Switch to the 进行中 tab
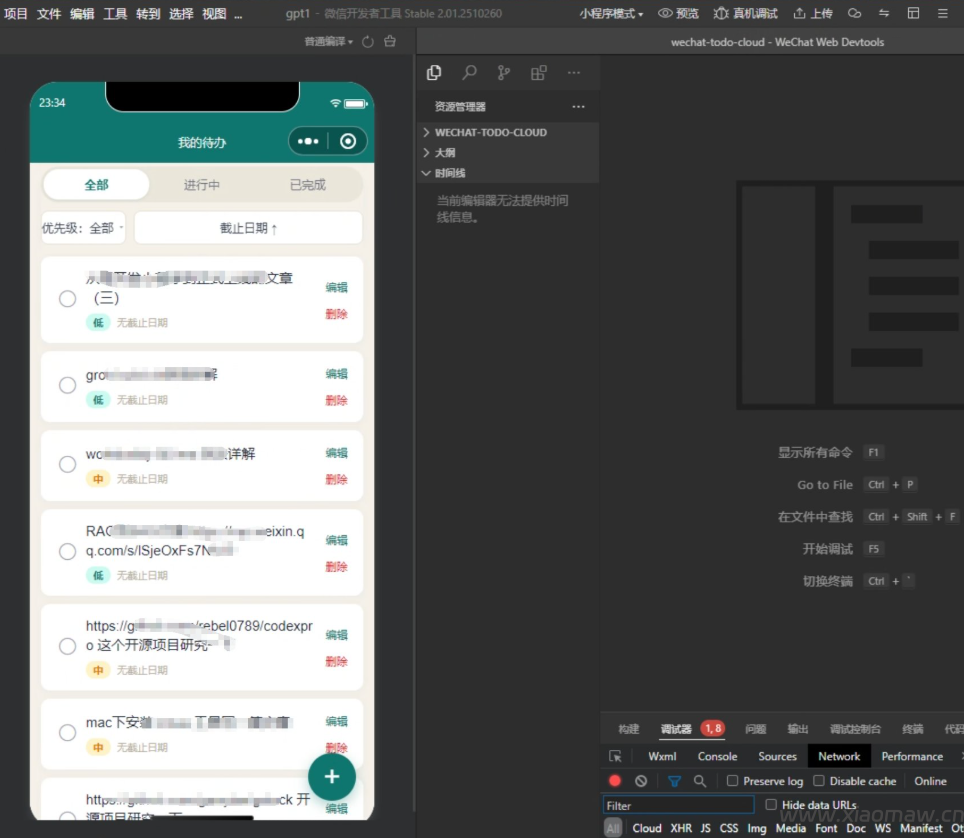Screen dimensions: 964x838 [202, 184]
